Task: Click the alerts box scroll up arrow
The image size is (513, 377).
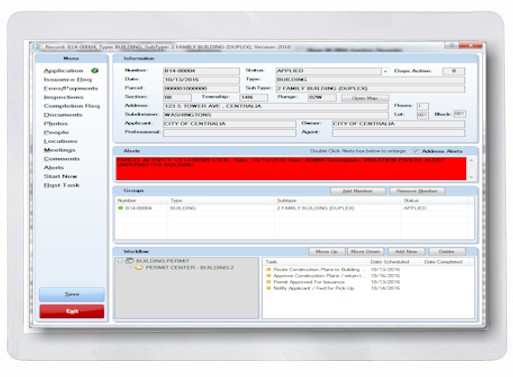Action: coord(471,160)
